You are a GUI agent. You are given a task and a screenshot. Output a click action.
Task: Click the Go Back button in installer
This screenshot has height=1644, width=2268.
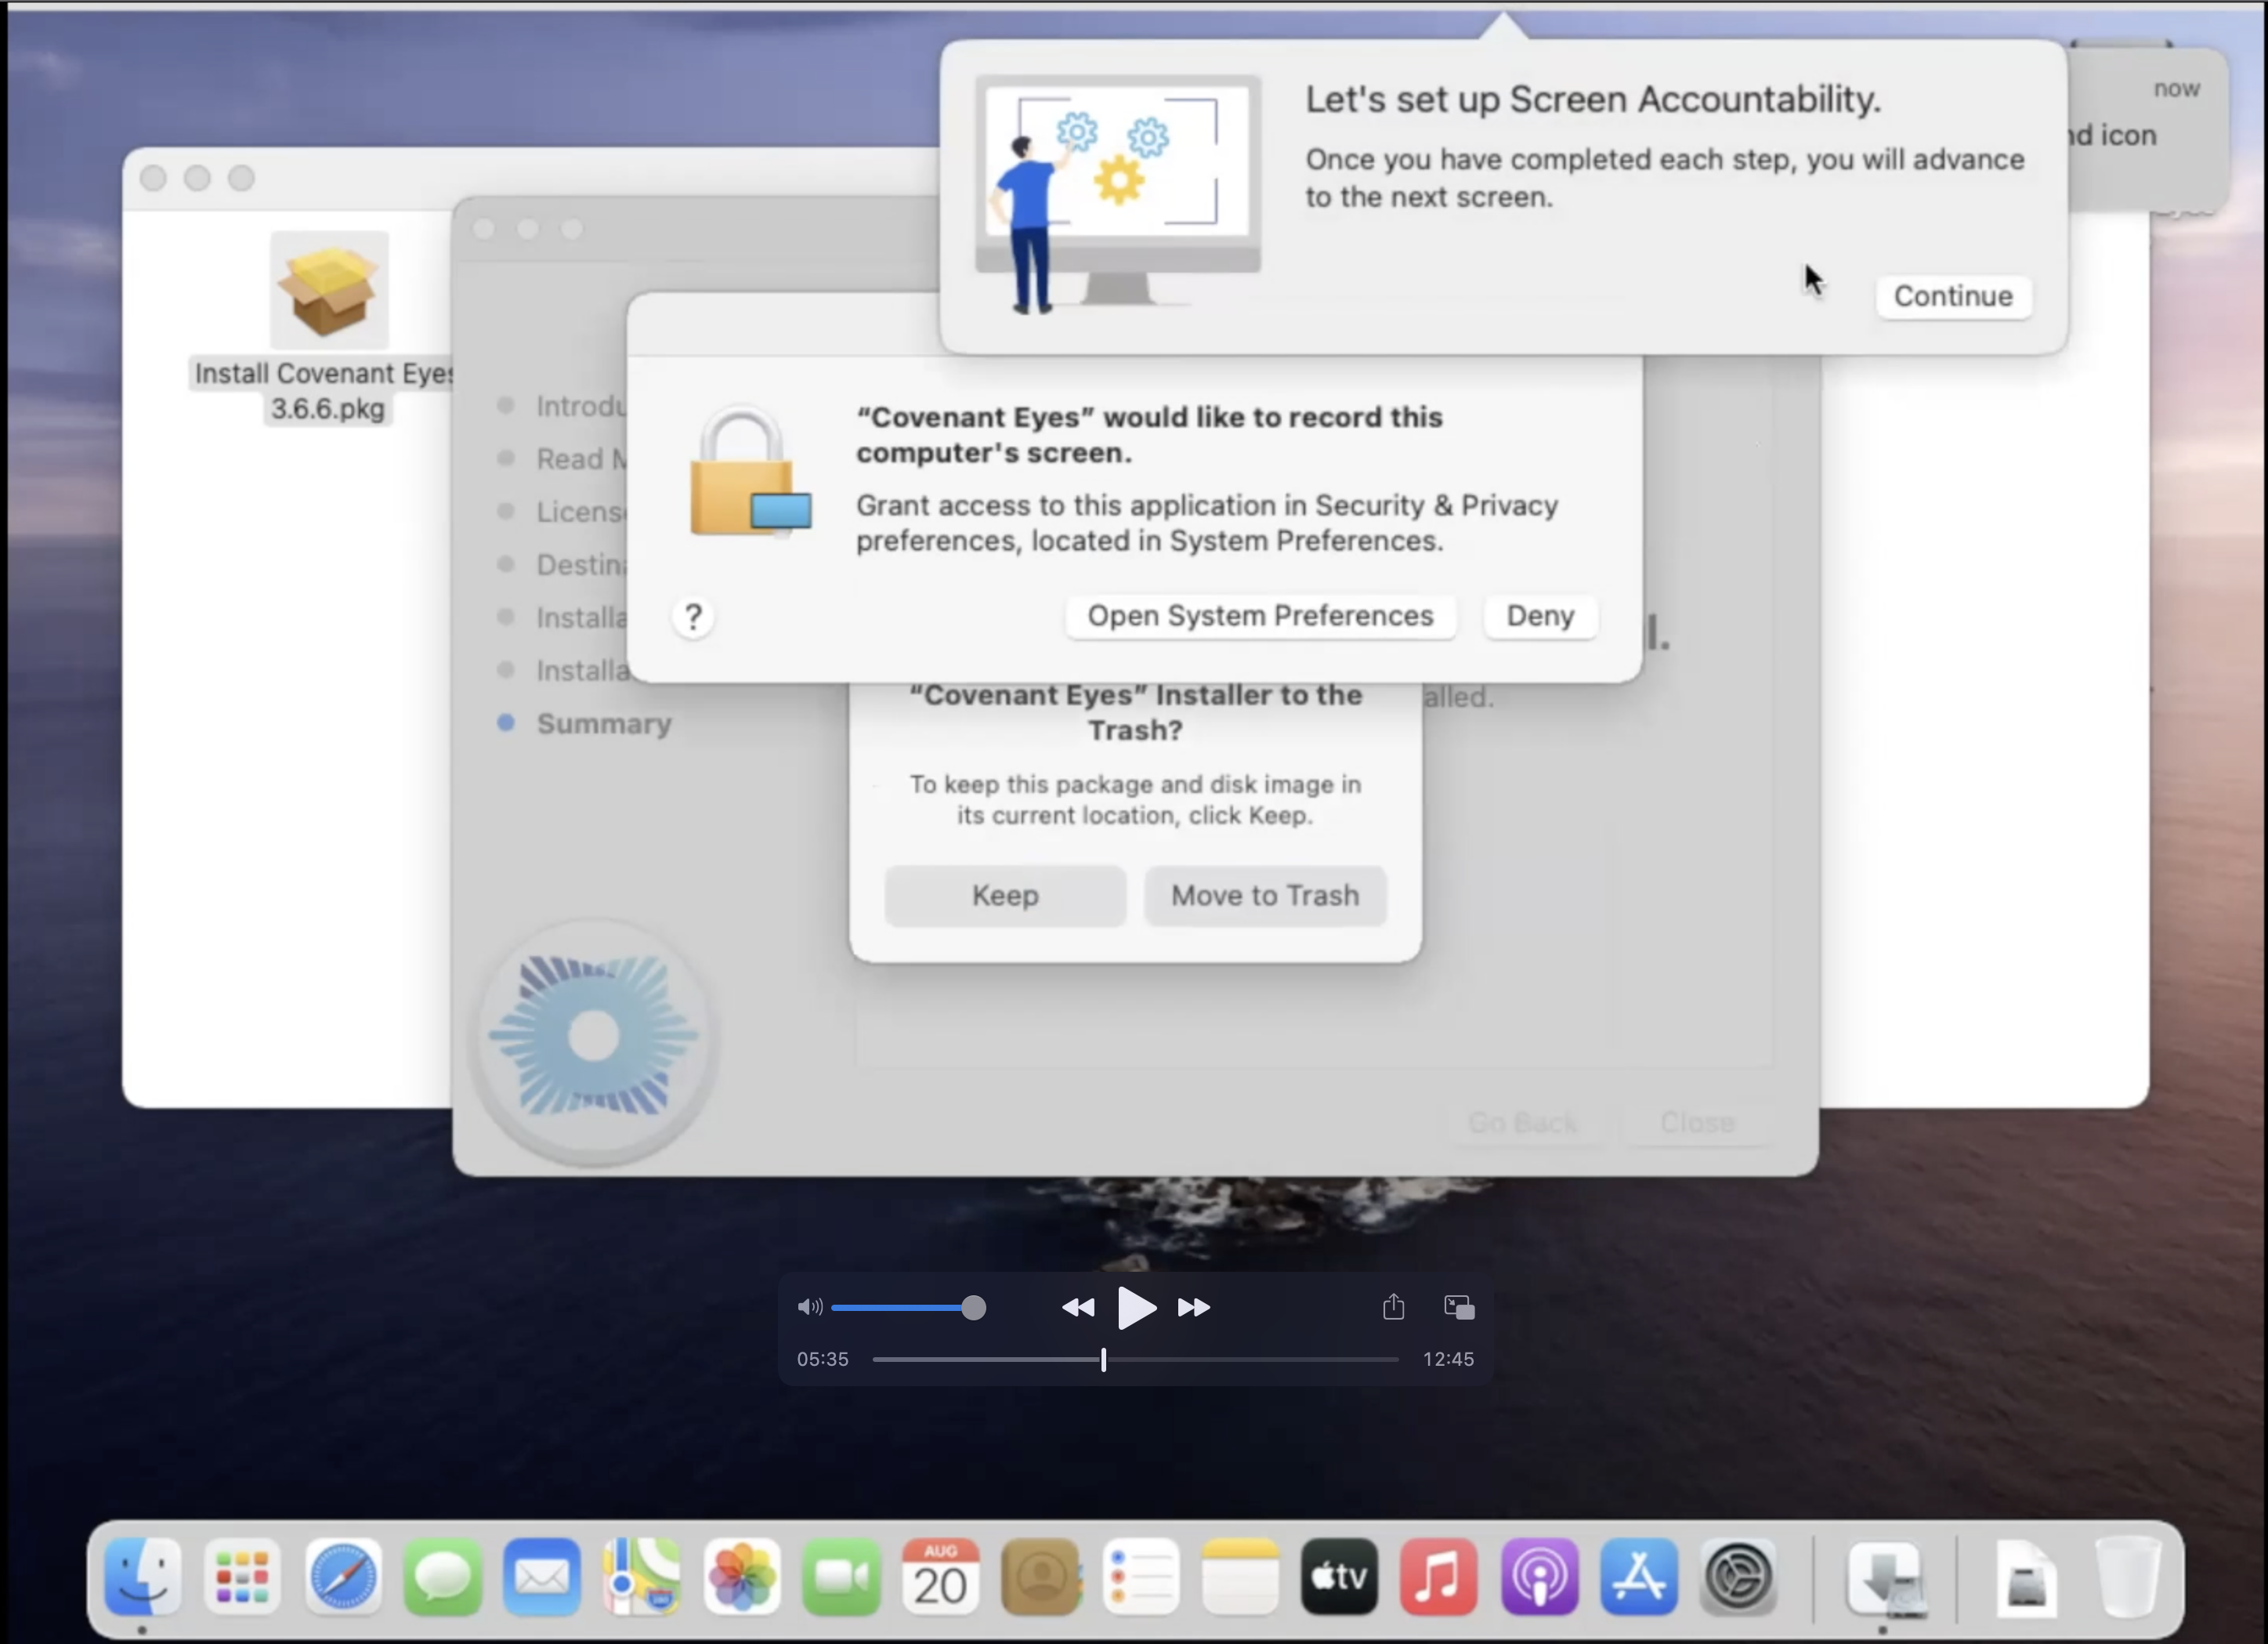pos(1522,1123)
